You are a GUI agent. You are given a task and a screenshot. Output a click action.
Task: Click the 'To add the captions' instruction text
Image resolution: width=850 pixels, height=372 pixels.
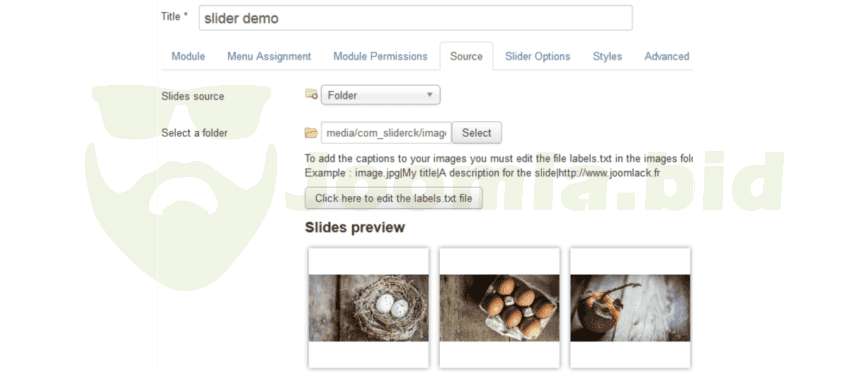(499, 159)
